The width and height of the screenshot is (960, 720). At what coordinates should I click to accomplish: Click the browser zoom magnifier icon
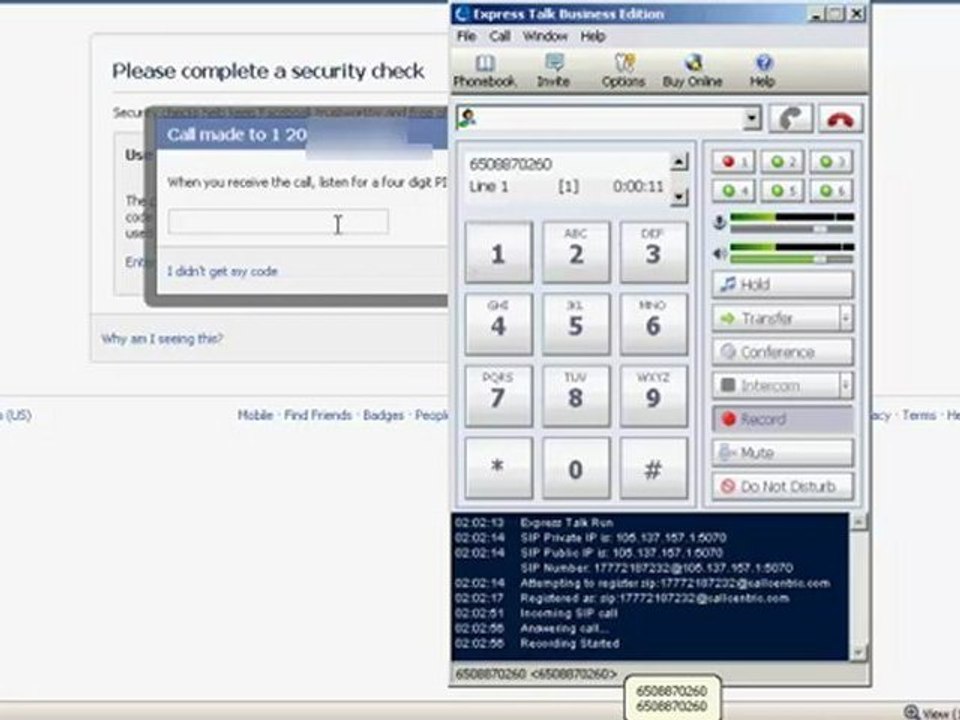pos(912,712)
